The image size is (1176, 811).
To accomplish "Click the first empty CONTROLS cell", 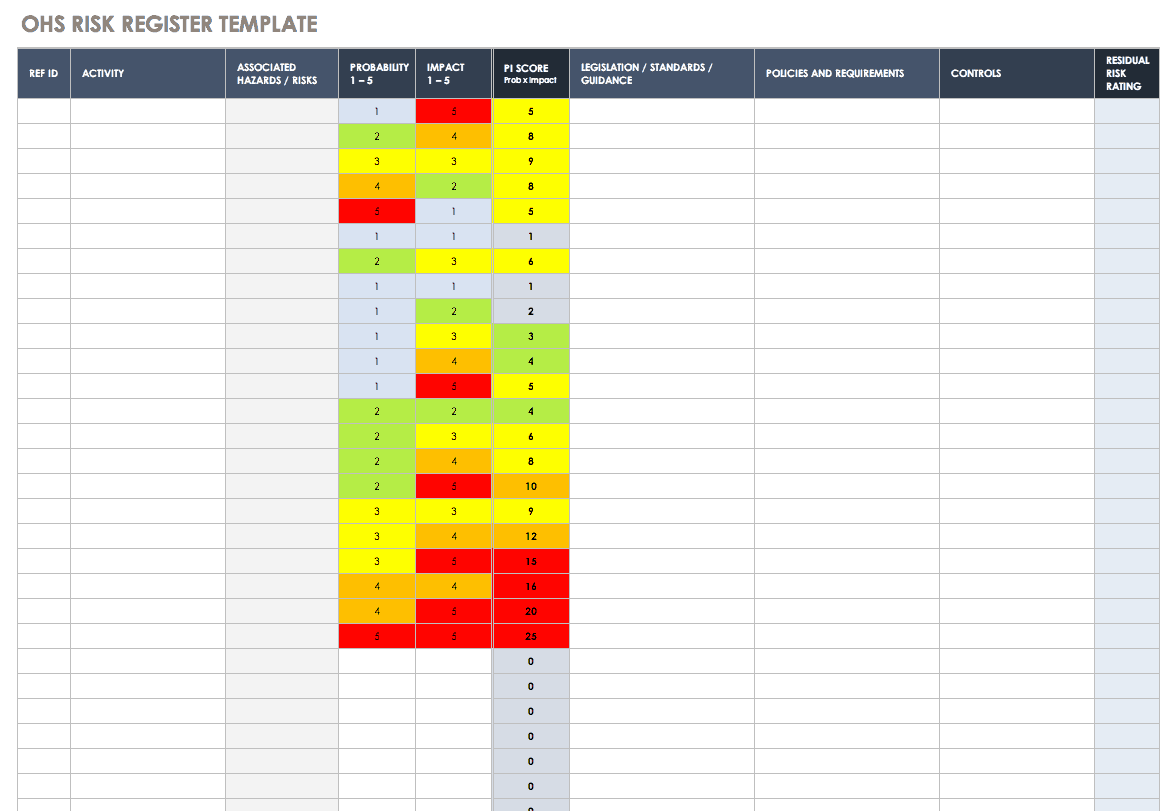I will coord(1016,110).
